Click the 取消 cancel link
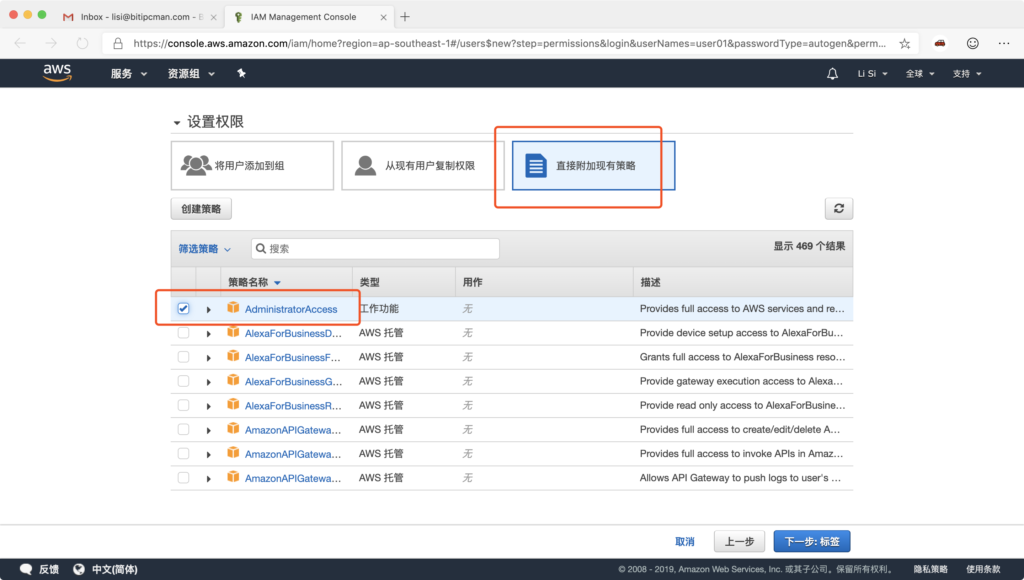Image resolution: width=1024 pixels, height=580 pixels. [x=684, y=541]
